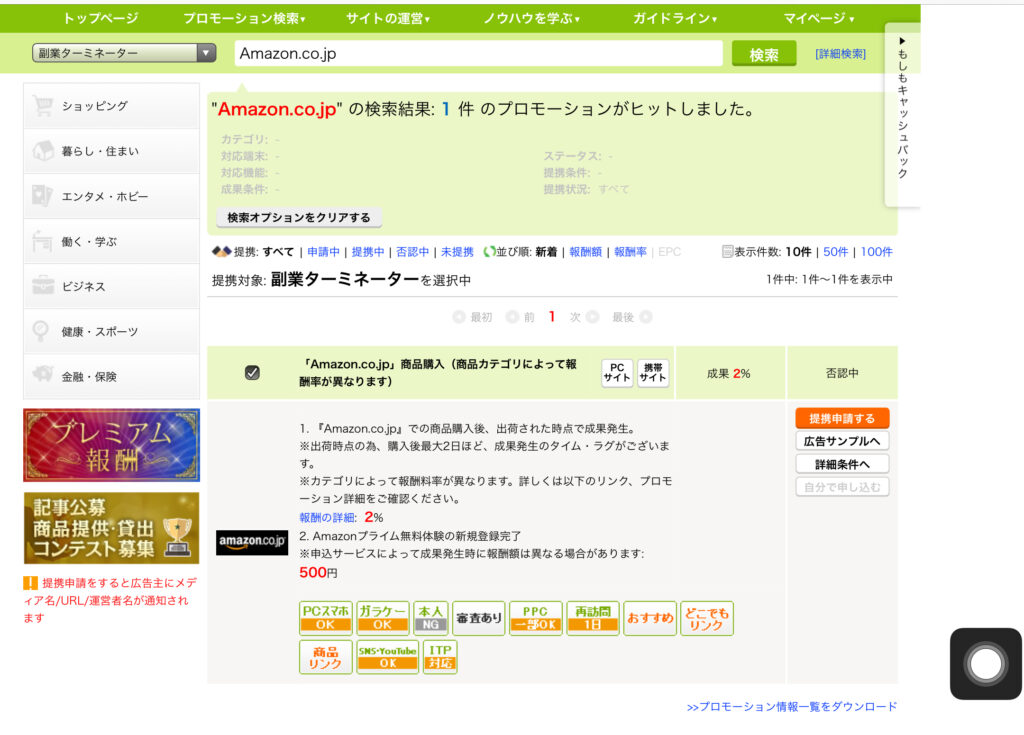Go to トップページ in navigation
The image size is (1024, 735).
[x=101, y=18]
